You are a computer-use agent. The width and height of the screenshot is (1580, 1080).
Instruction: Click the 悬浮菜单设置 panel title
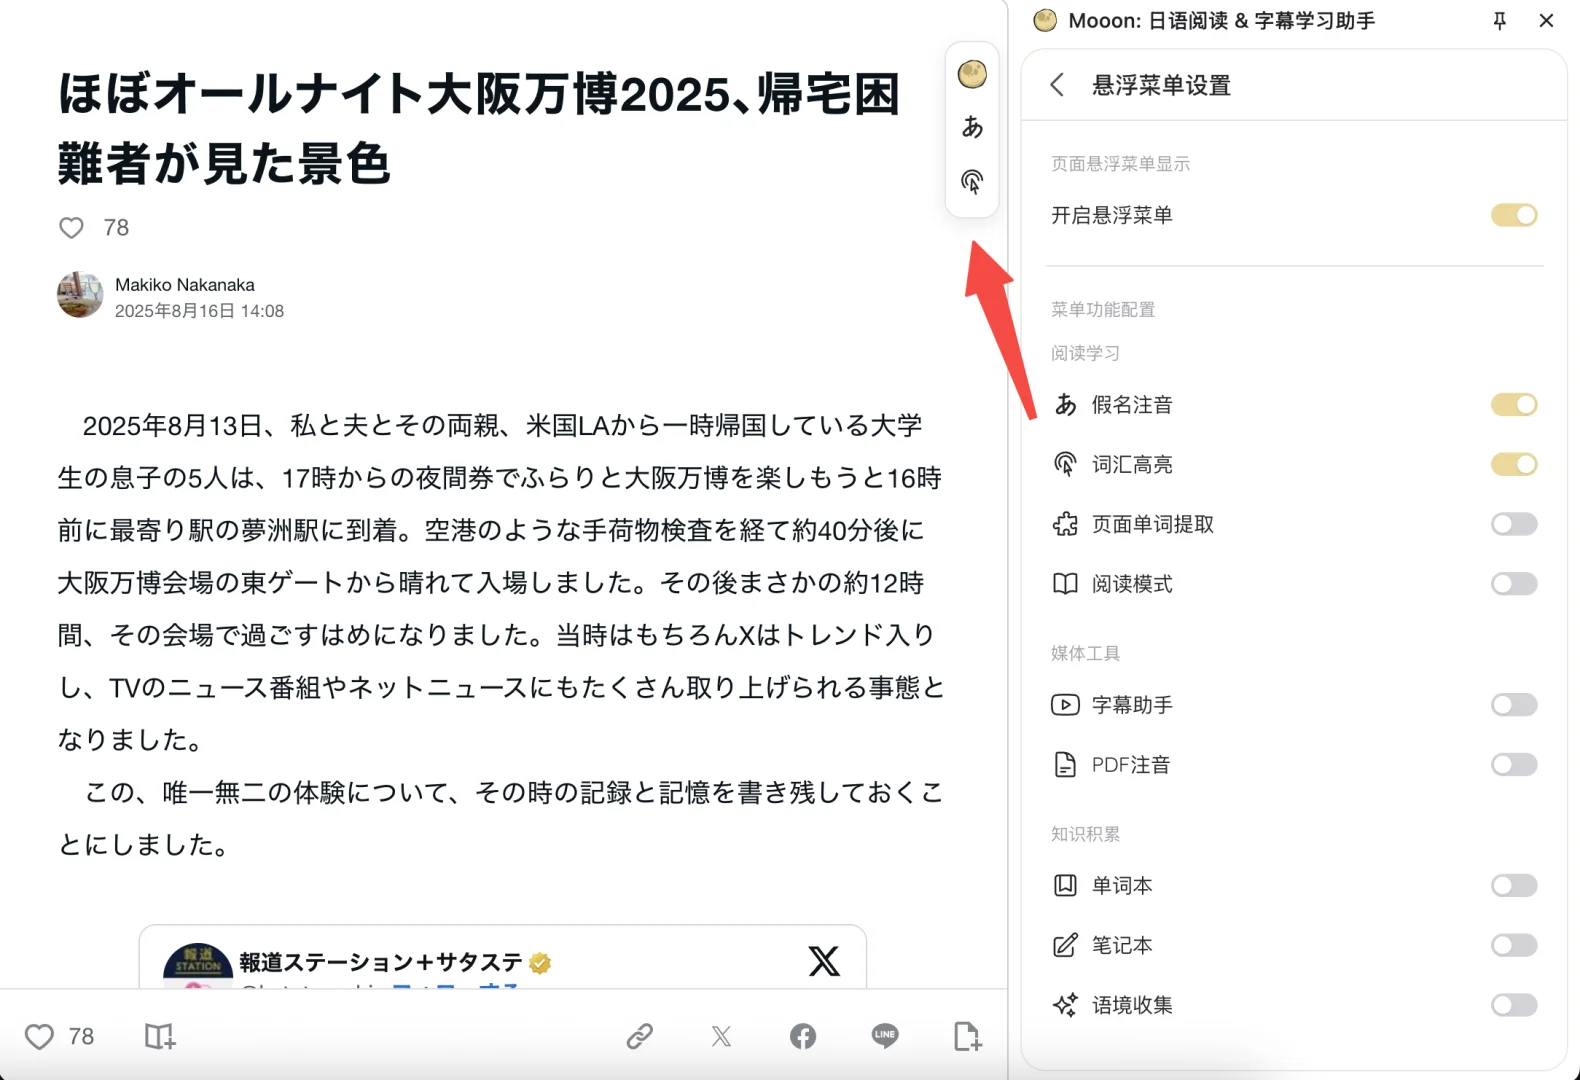pos(1161,85)
